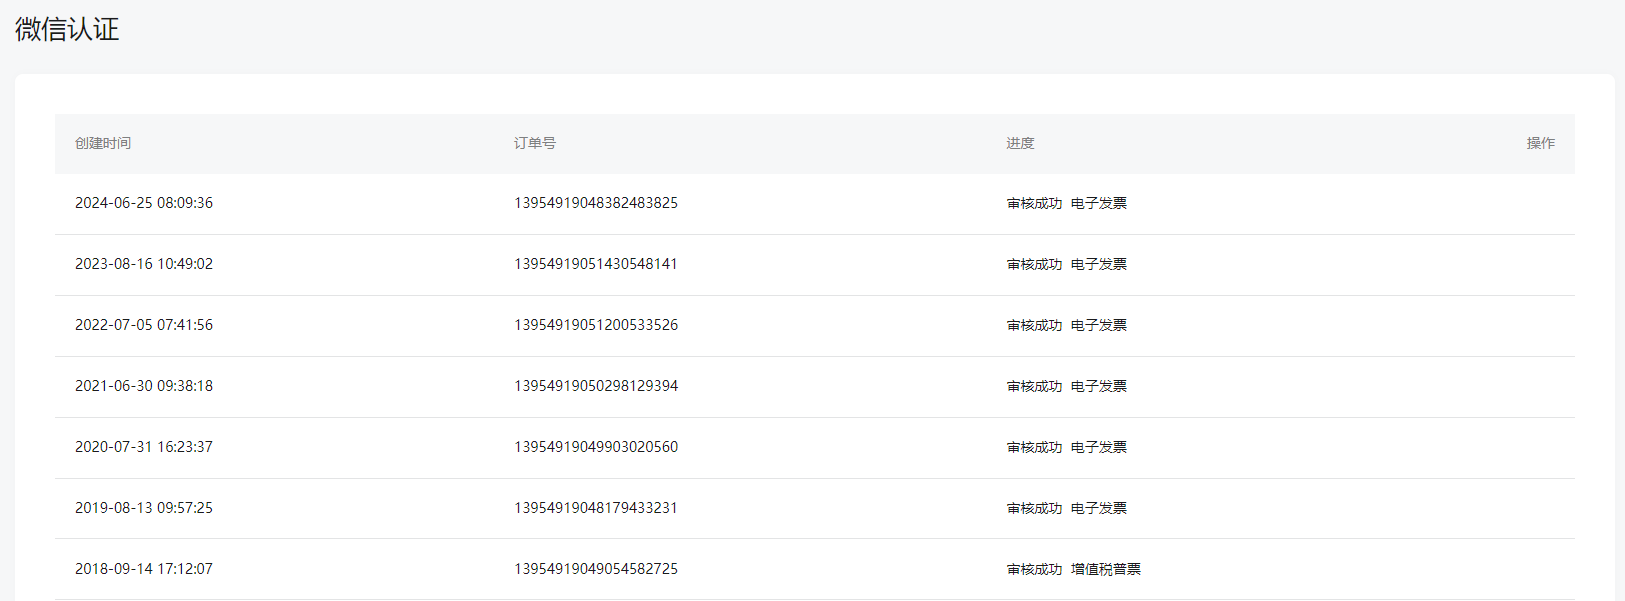The image size is (1625, 601).
Task: Select order number 13954919048382483825
Action: 596,203
